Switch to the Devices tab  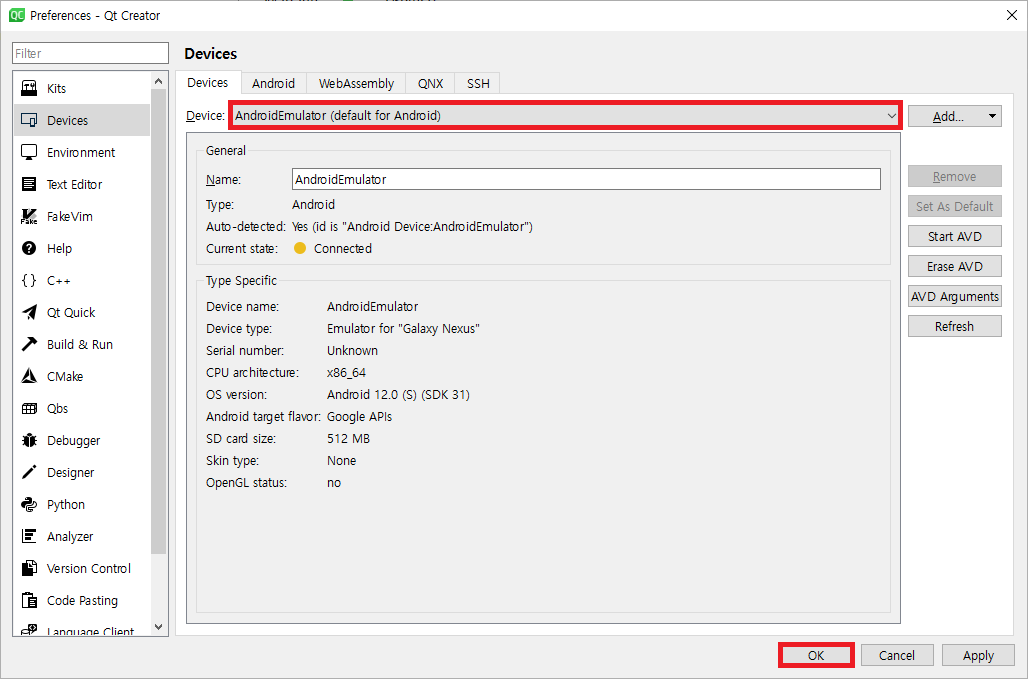click(x=208, y=83)
